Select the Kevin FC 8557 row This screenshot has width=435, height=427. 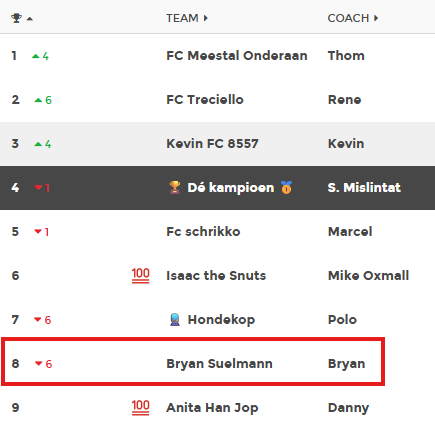[x=217, y=144]
